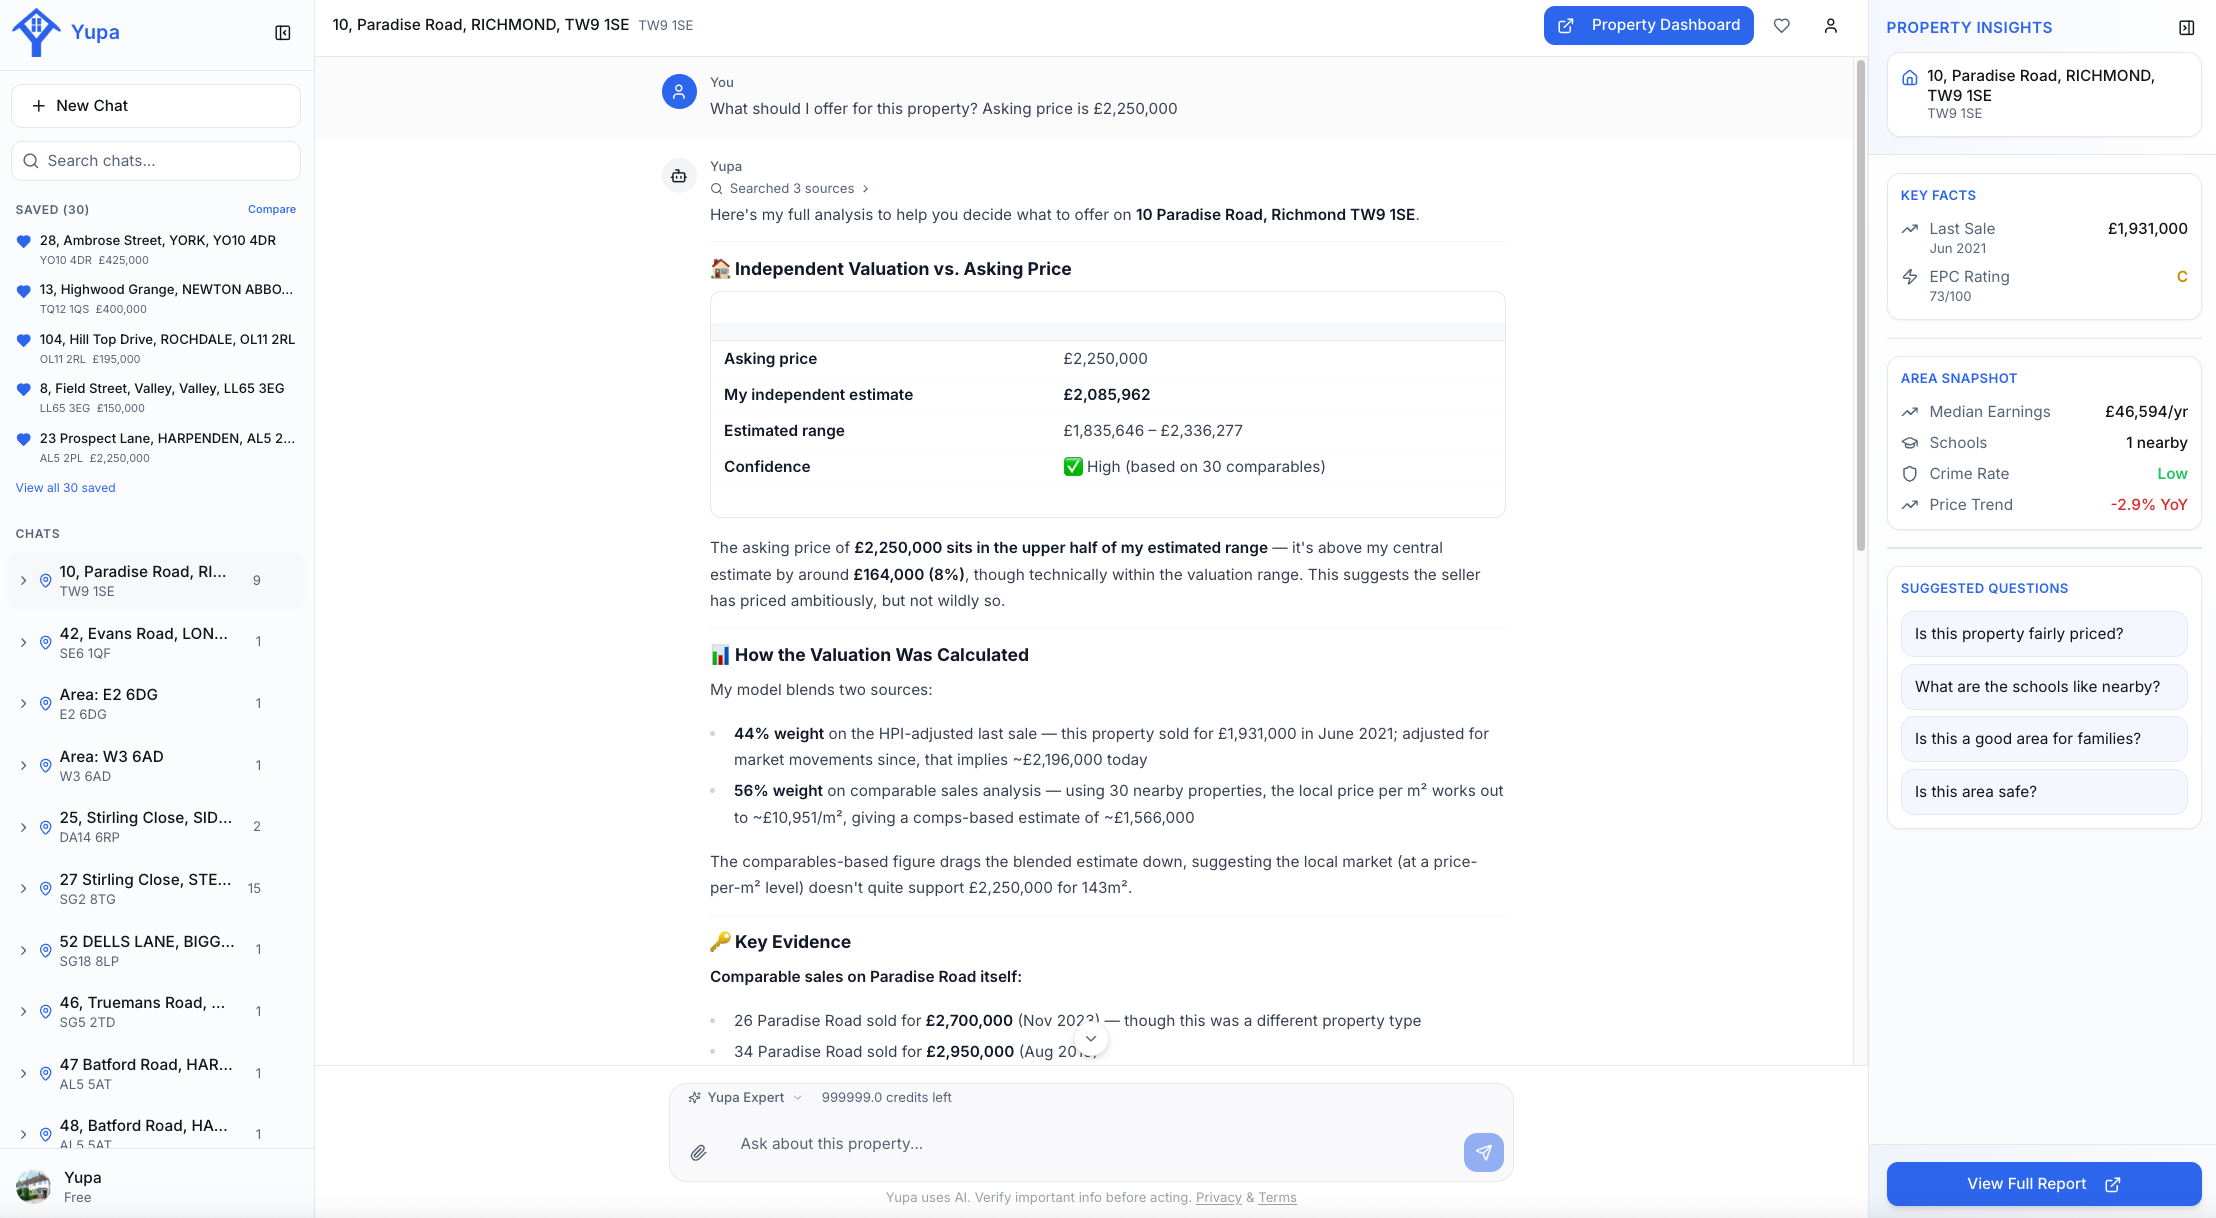The image size is (2216, 1218).
Task: Click the Median Earnings £46,594/yr value
Action: [2146, 412]
